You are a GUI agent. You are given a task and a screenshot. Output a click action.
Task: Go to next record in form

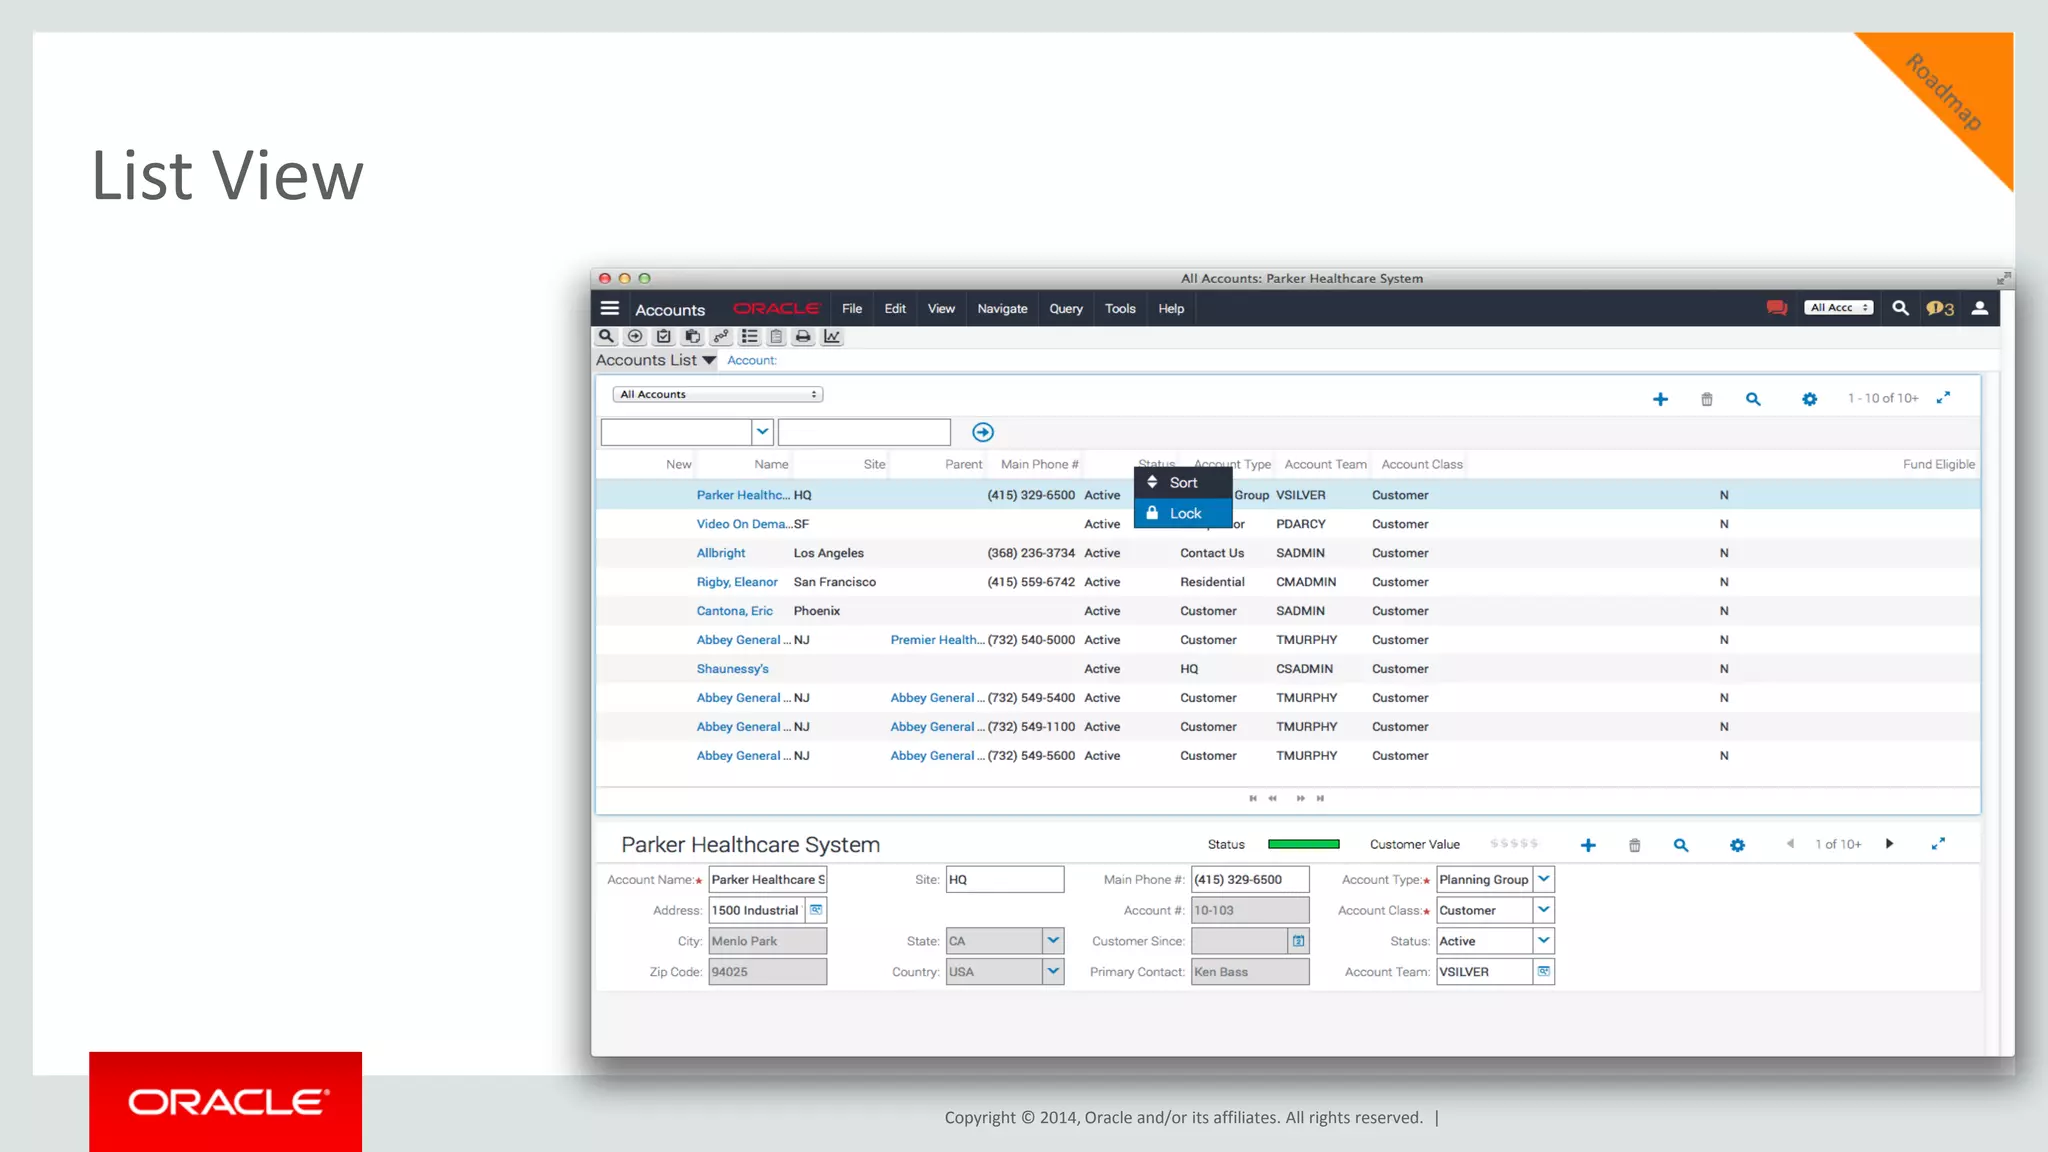pos(1889,844)
